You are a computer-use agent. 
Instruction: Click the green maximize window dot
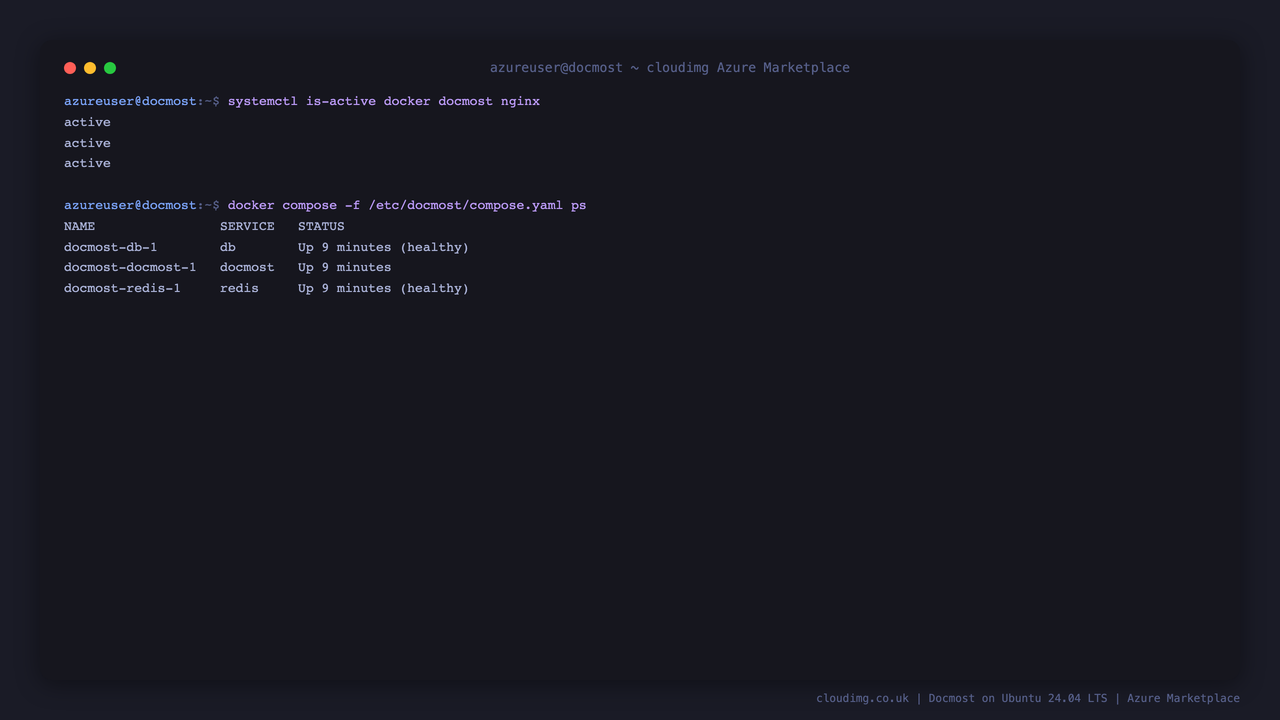(x=110, y=68)
